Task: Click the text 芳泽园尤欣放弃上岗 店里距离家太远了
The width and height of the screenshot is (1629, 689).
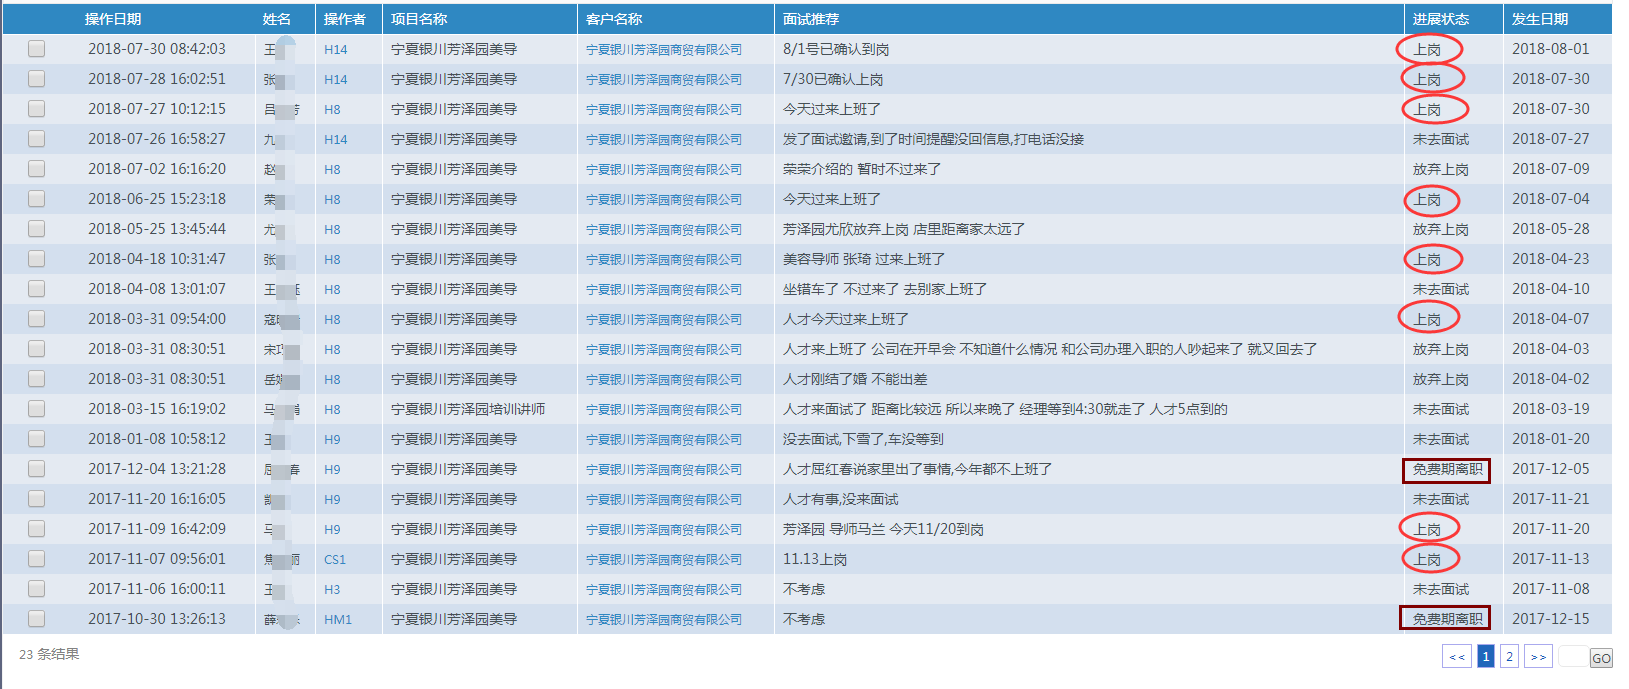Action: coord(904,229)
